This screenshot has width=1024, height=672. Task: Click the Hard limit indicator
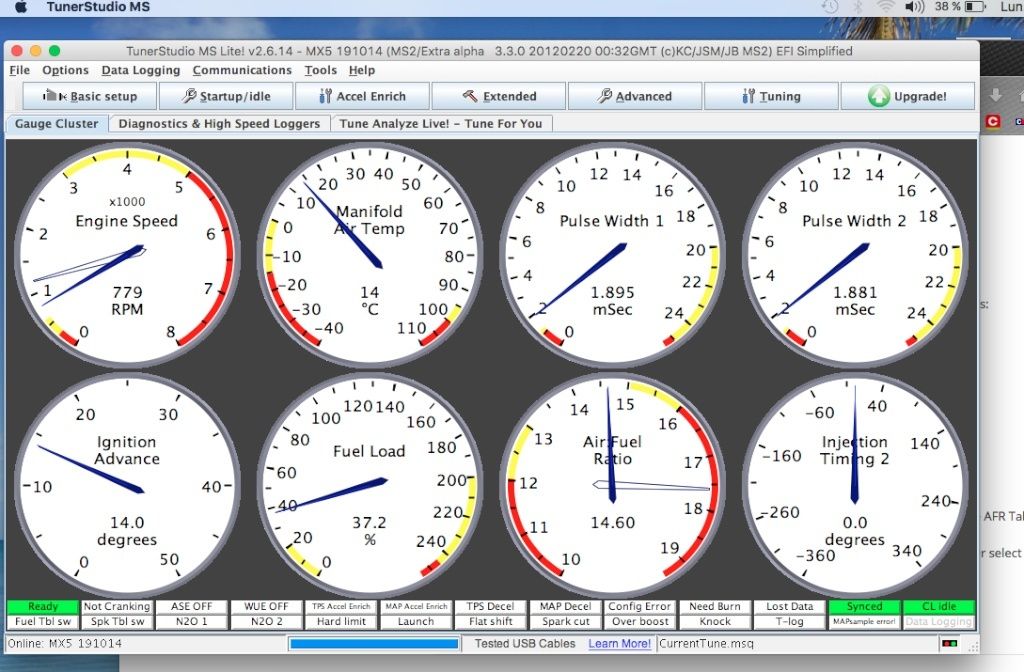point(341,622)
